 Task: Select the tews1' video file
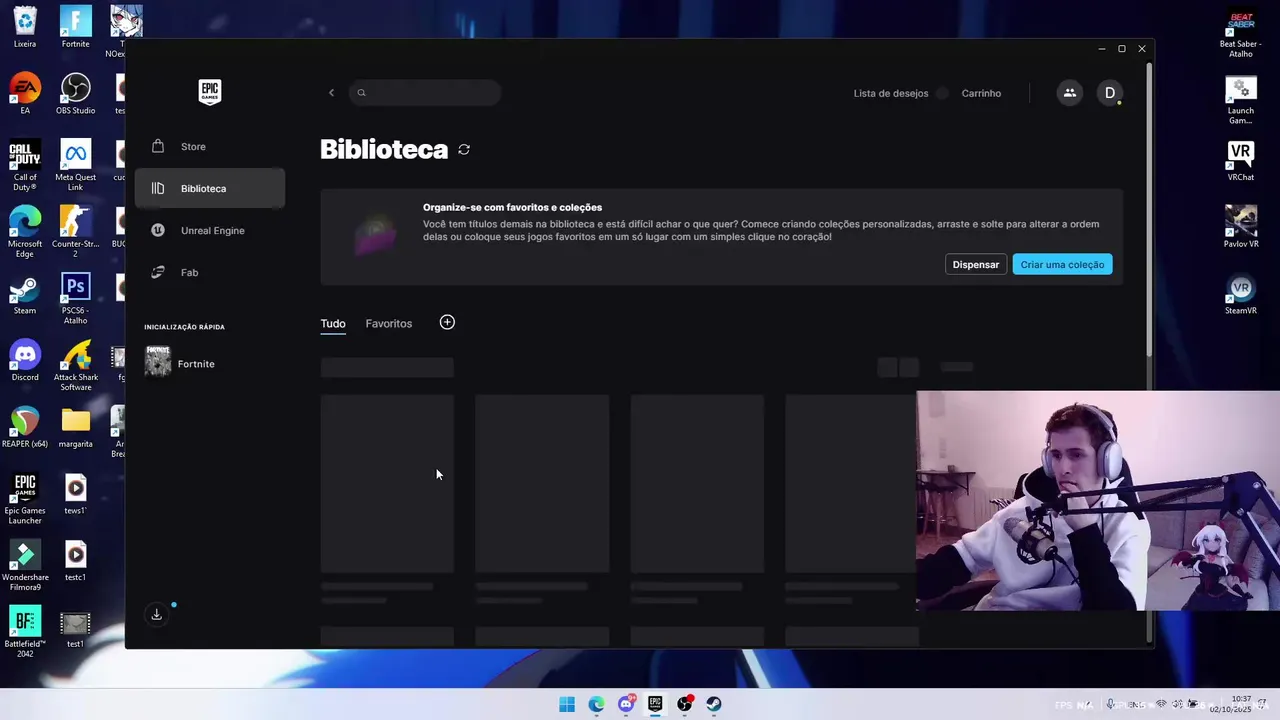75,494
